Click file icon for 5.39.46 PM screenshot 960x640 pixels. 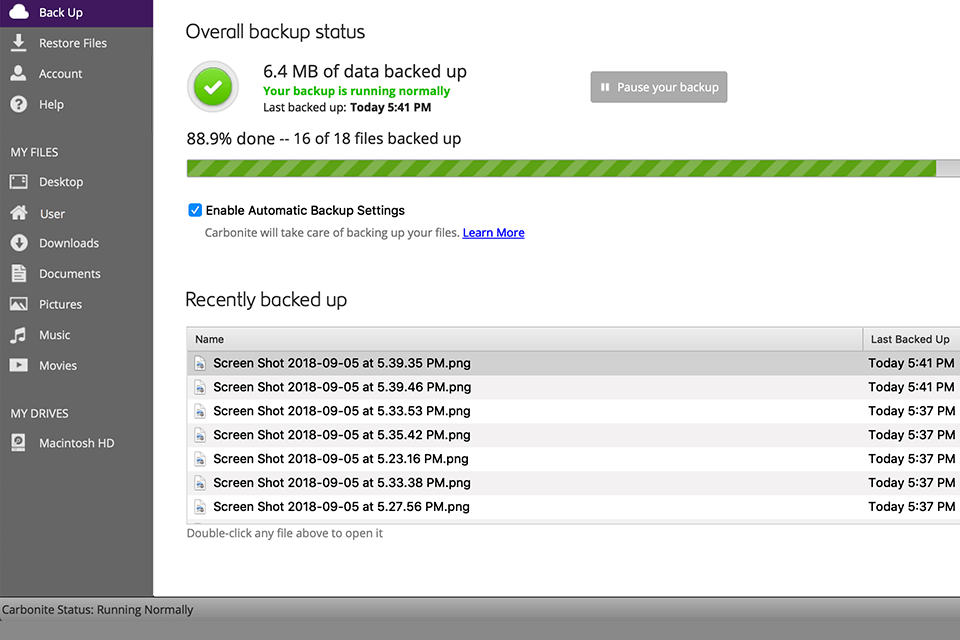pyautogui.click(x=200, y=387)
